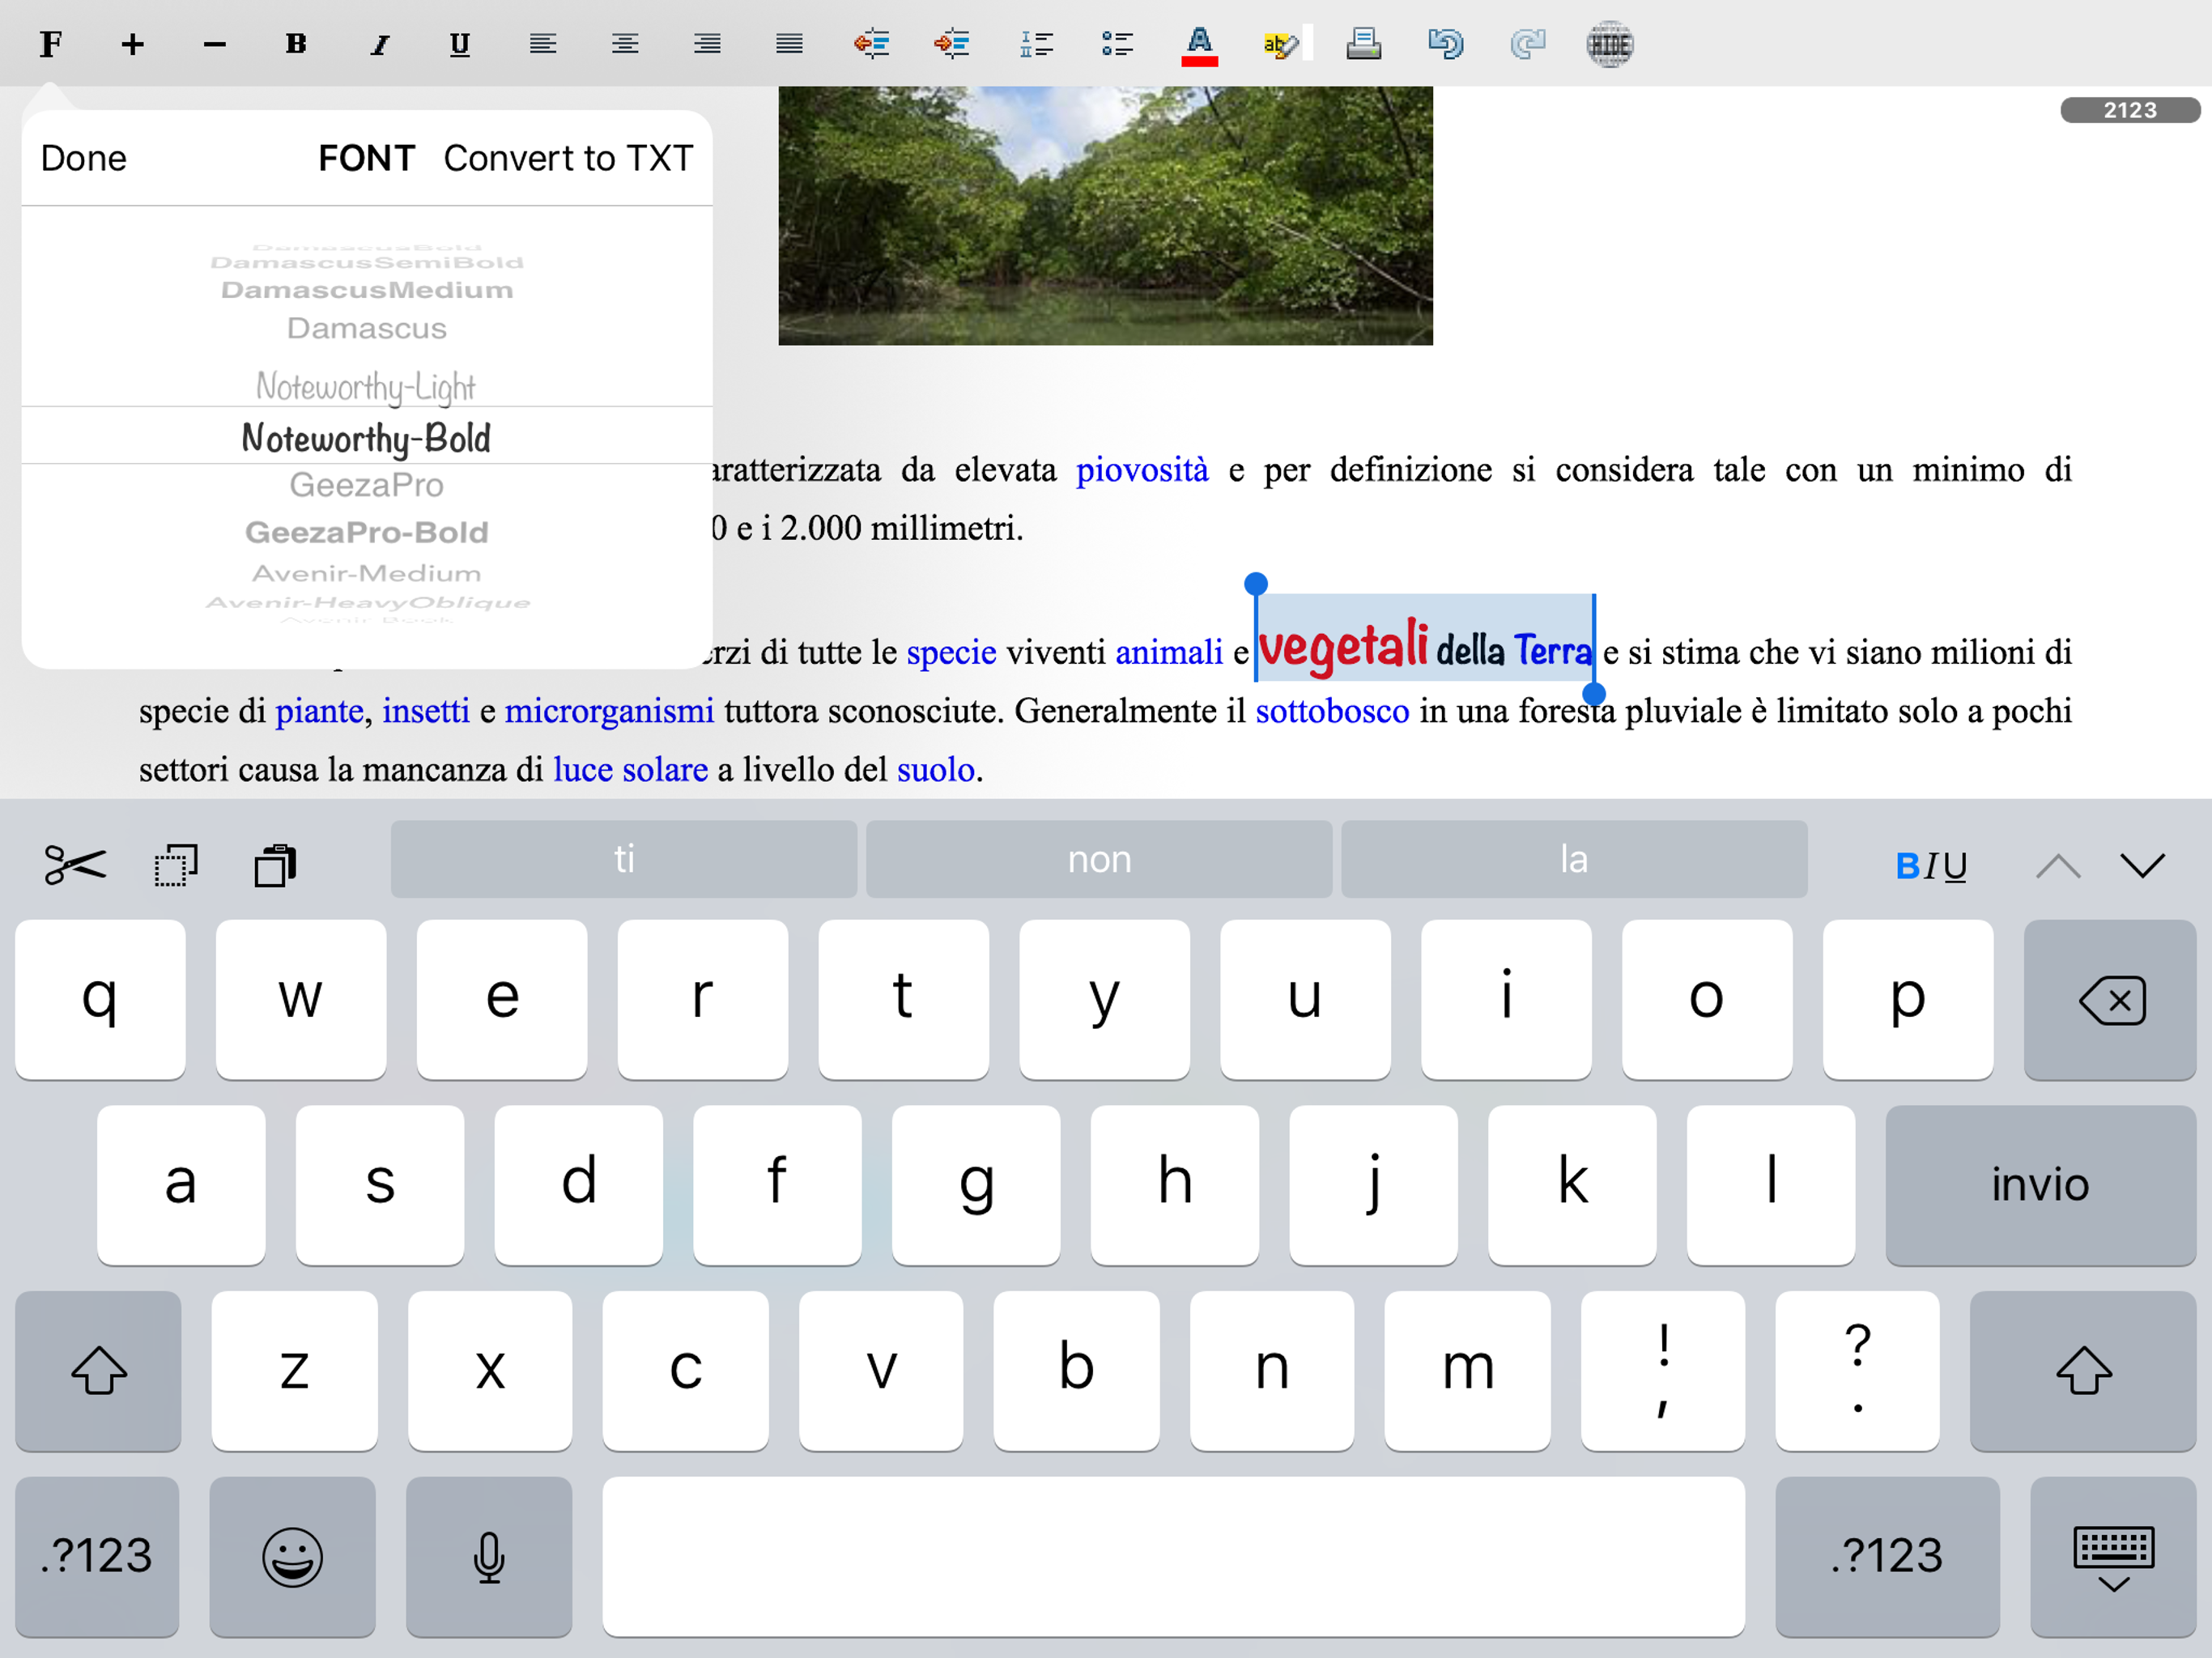This screenshot has width=2212, height=1658.
Task: Decrease font size with minus icon
Action: coord(214,44)
